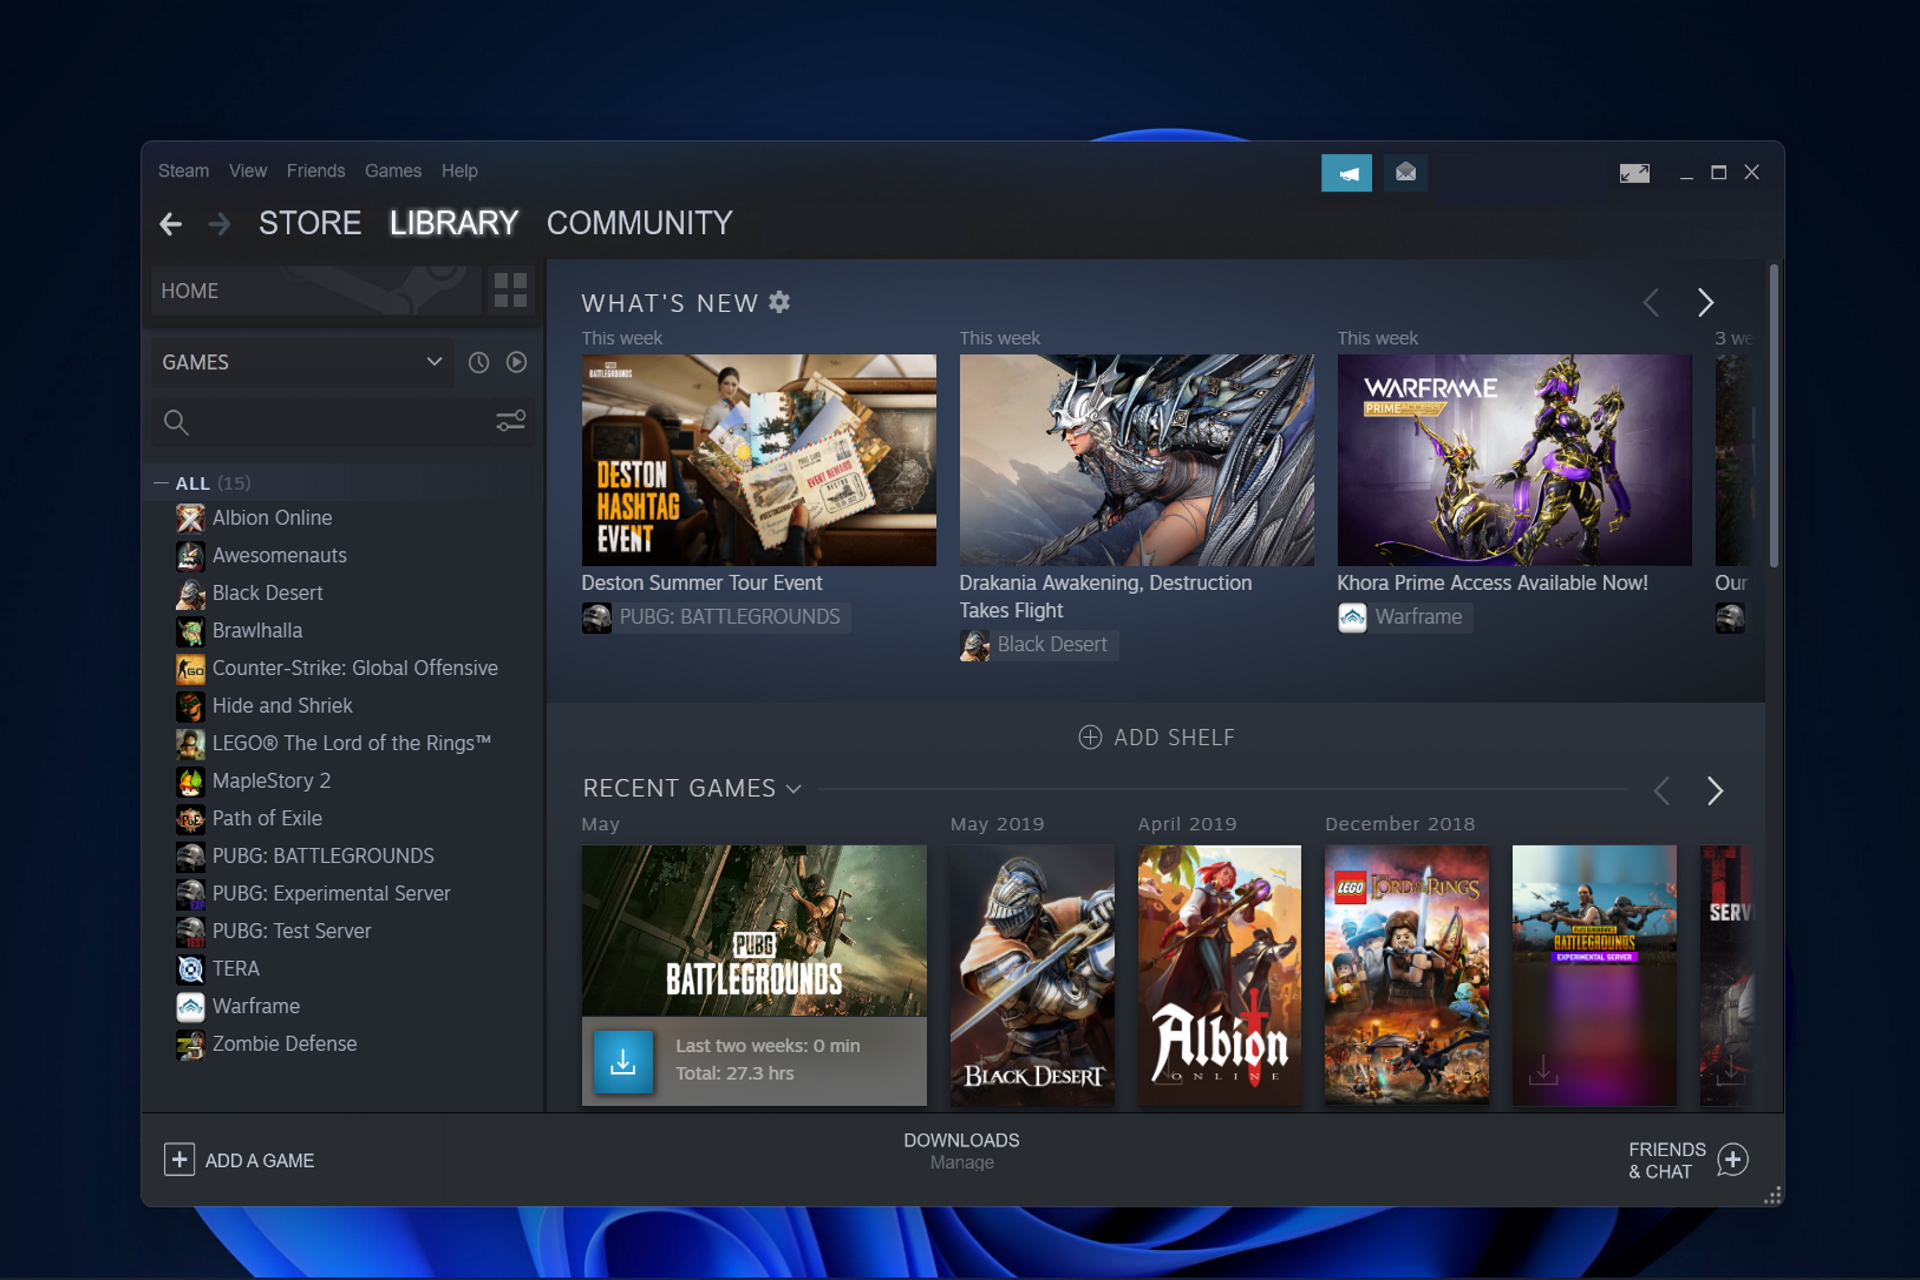1920x1280 pixels.
Task: Go back with the left arrow
Action: click(171, 223)
